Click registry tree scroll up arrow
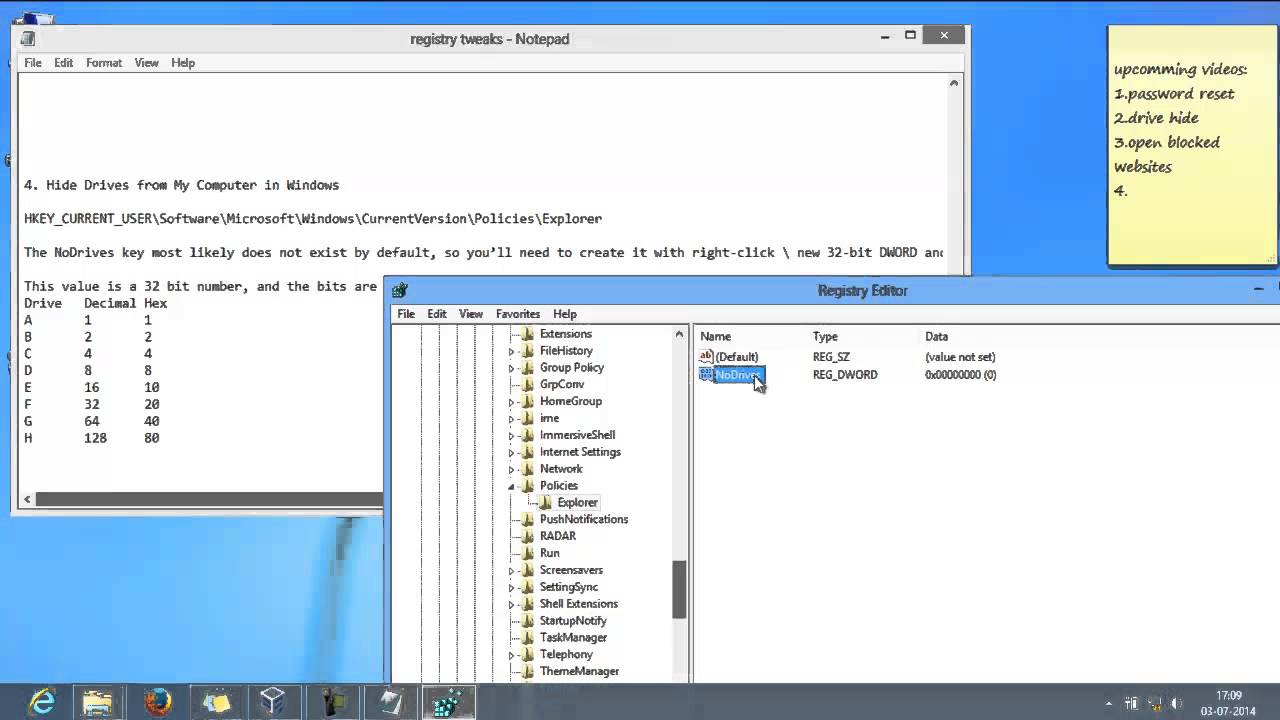Viewport: 1280px width, 720px height. 680,335
